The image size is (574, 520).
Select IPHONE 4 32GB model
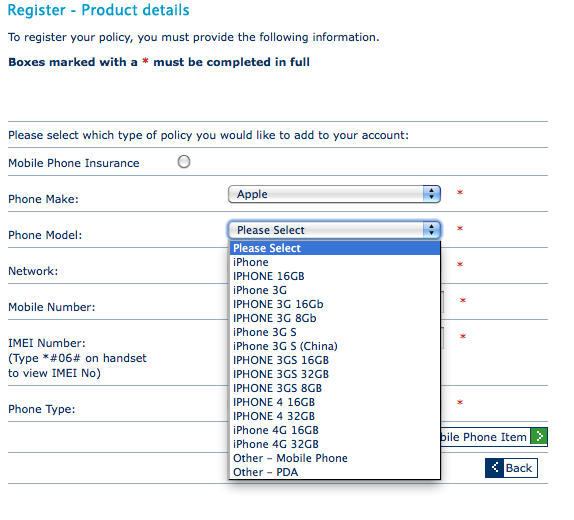point(335,416)
